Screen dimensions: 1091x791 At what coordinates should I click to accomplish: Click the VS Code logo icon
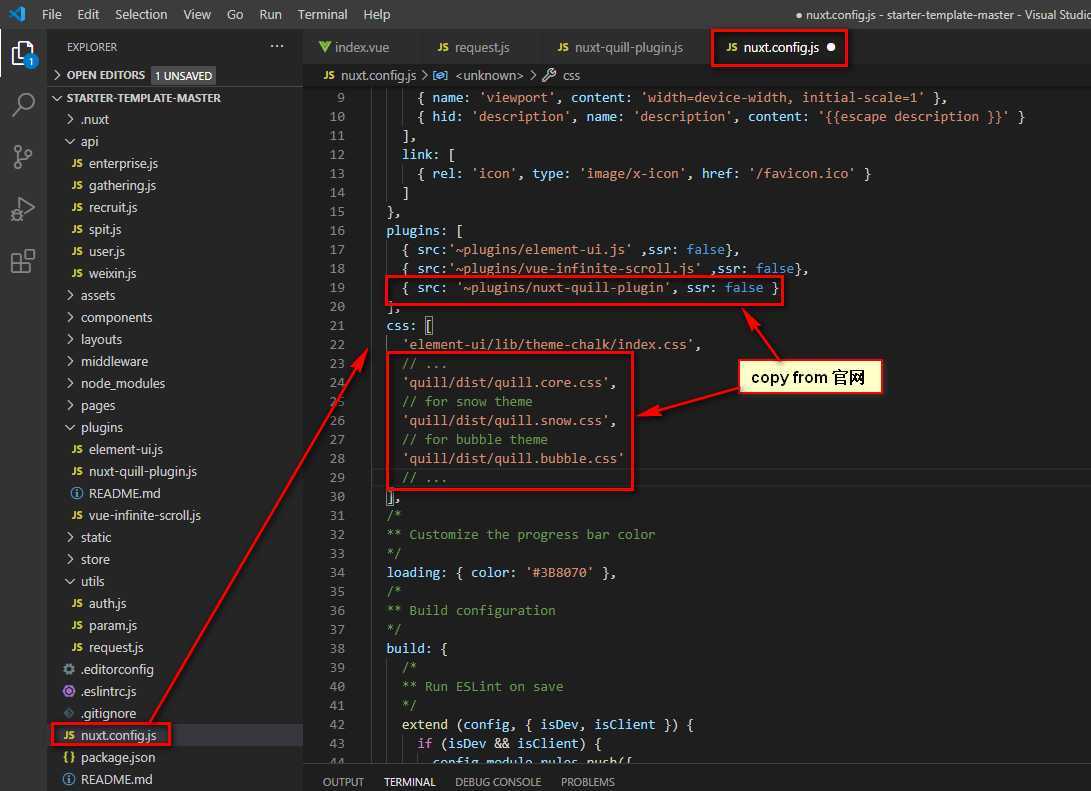pos(17,14)
